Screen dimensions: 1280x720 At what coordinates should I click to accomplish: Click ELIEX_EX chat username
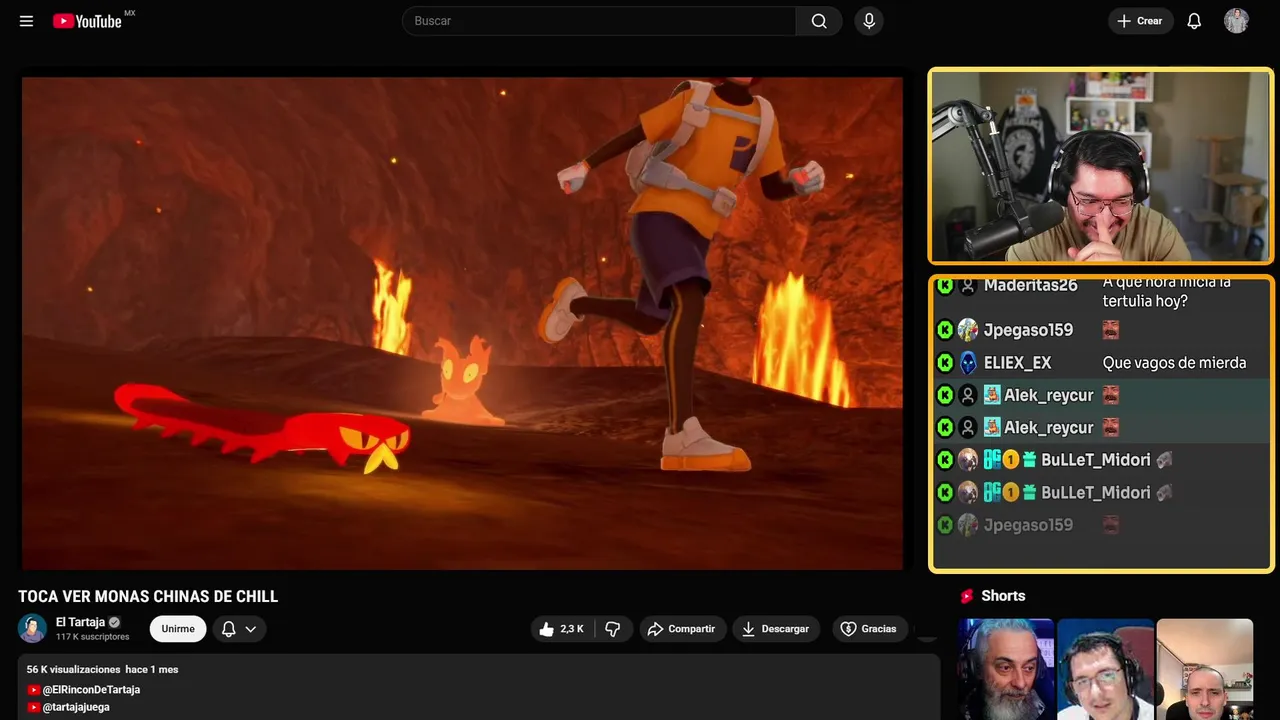(x=1017, y=363)
